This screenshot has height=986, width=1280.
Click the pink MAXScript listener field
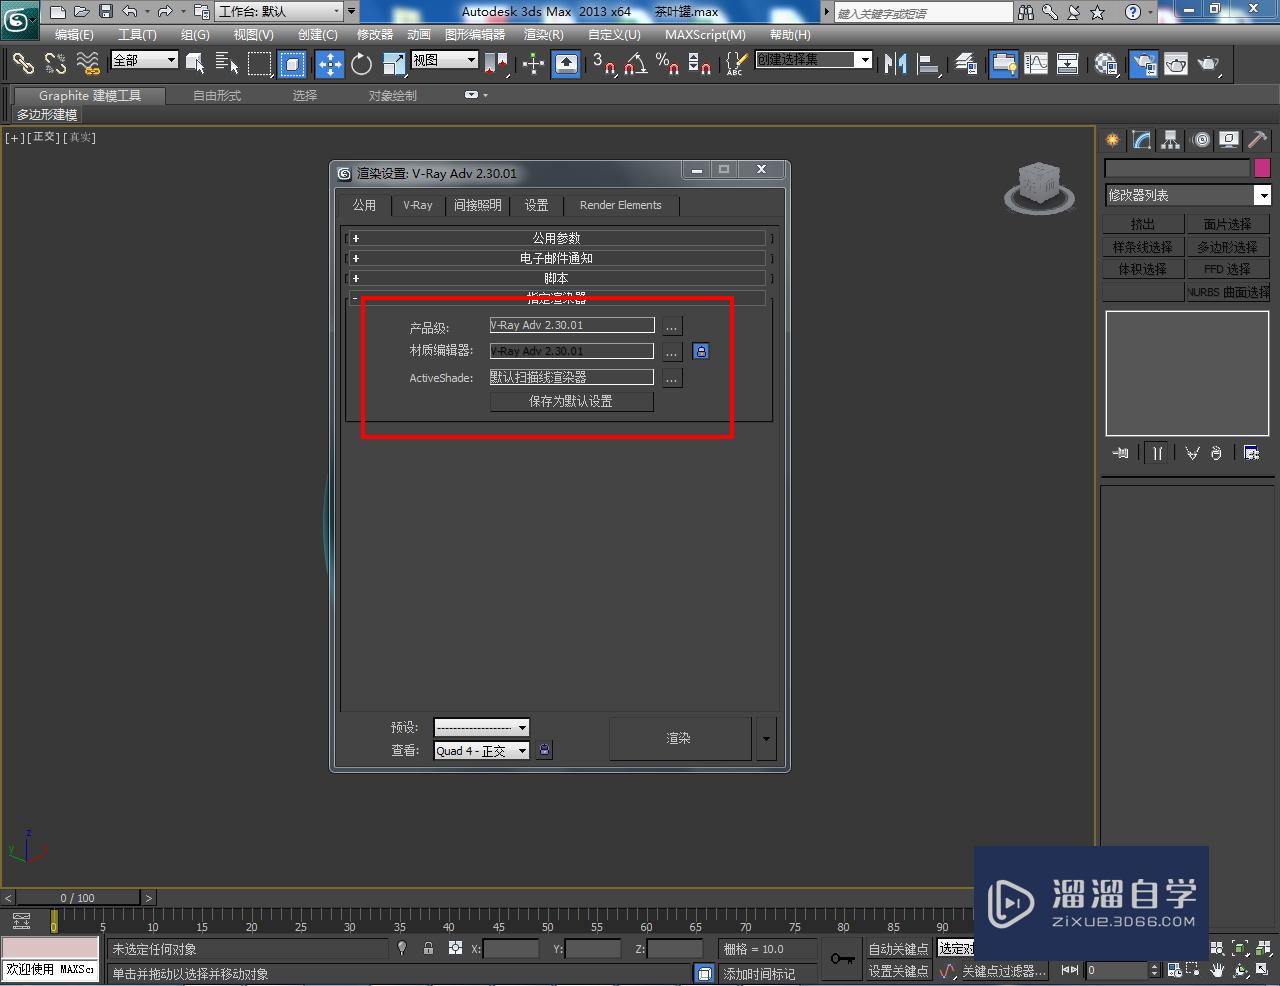[x=50, y=948]
